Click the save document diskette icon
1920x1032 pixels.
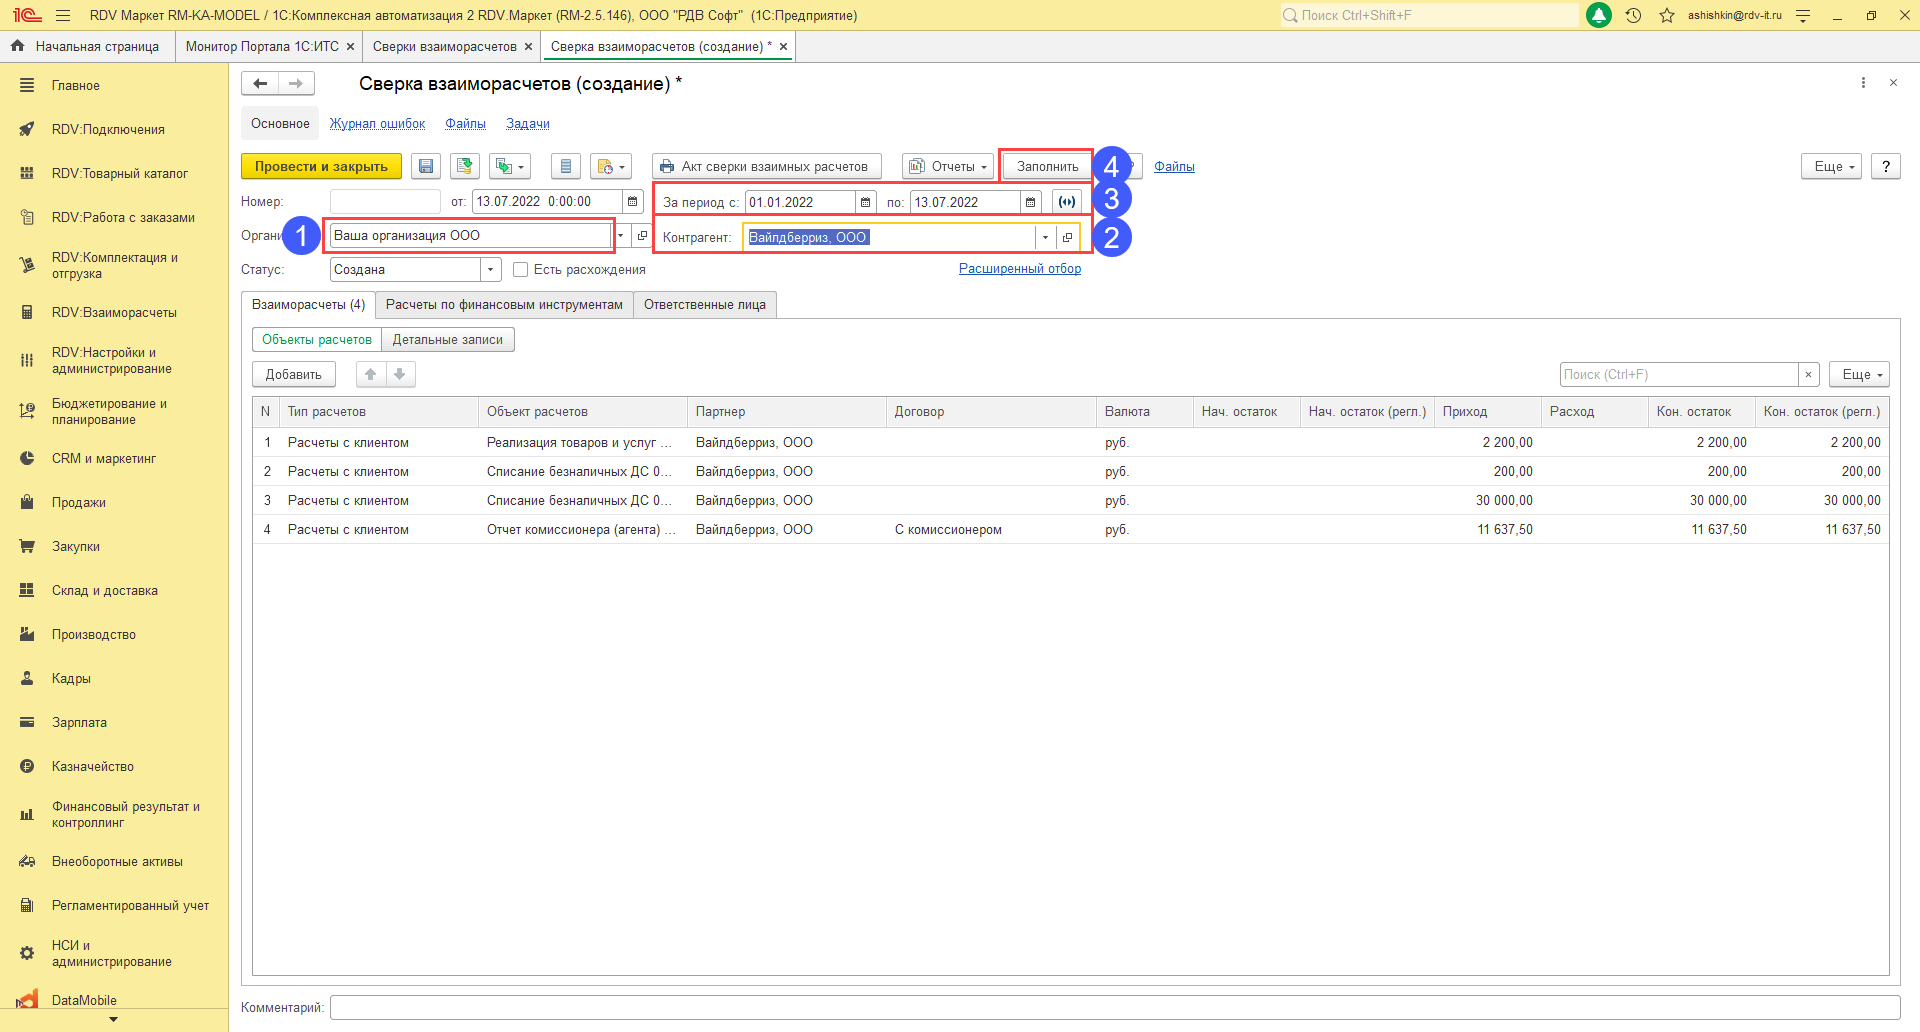tap(426, 167)
